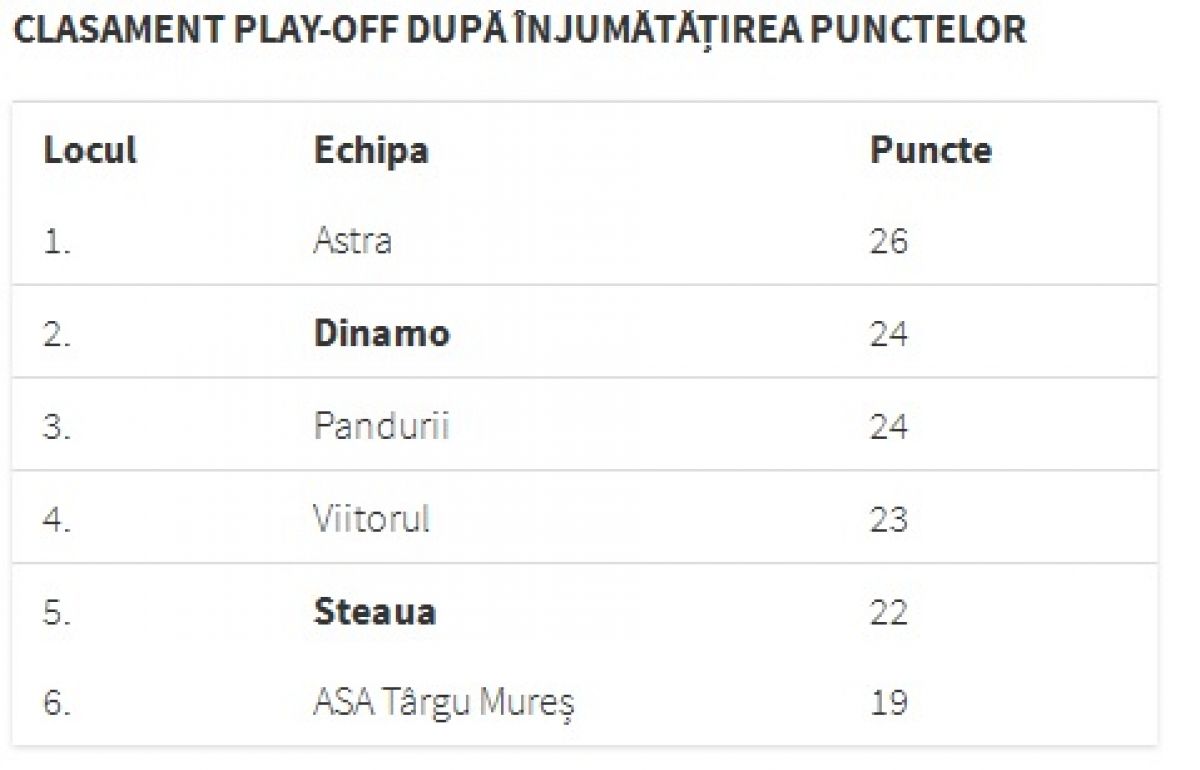Select the Astra team name
Image resolution: width=1200 pixels, height=770 pixels.
point(352,241)
